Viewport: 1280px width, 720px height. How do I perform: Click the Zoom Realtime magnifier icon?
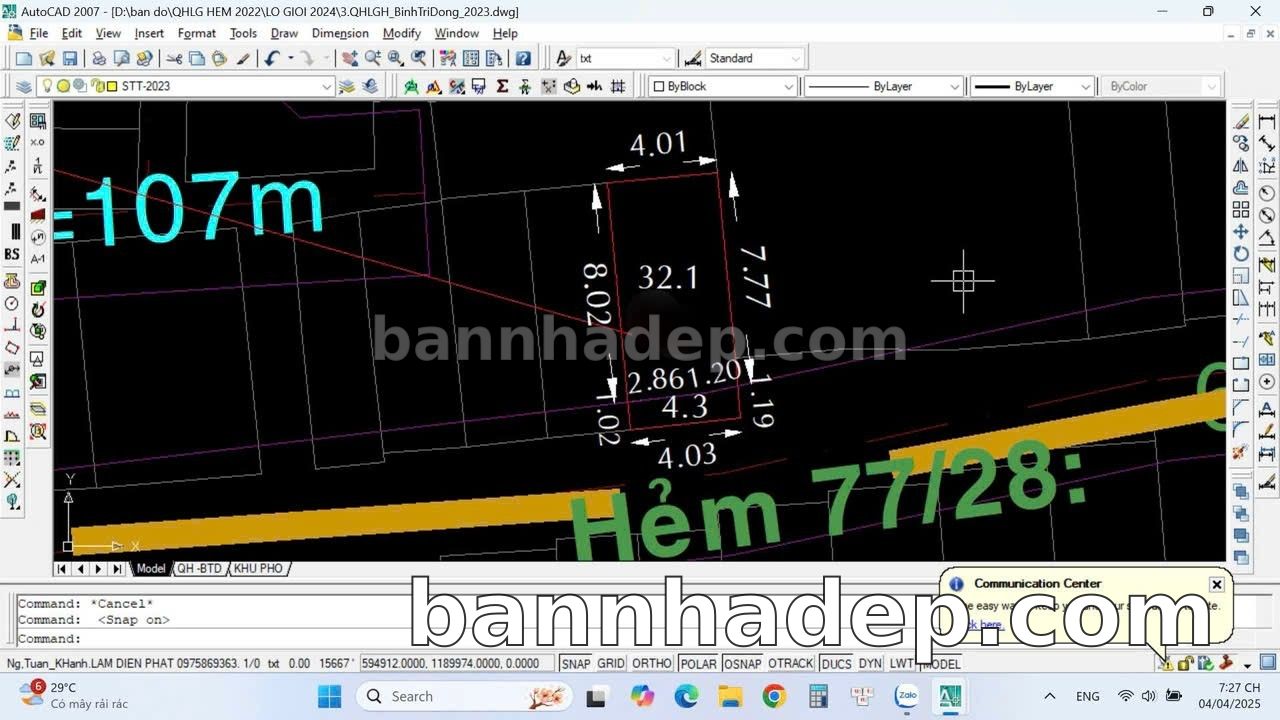(x=372, y=59)
